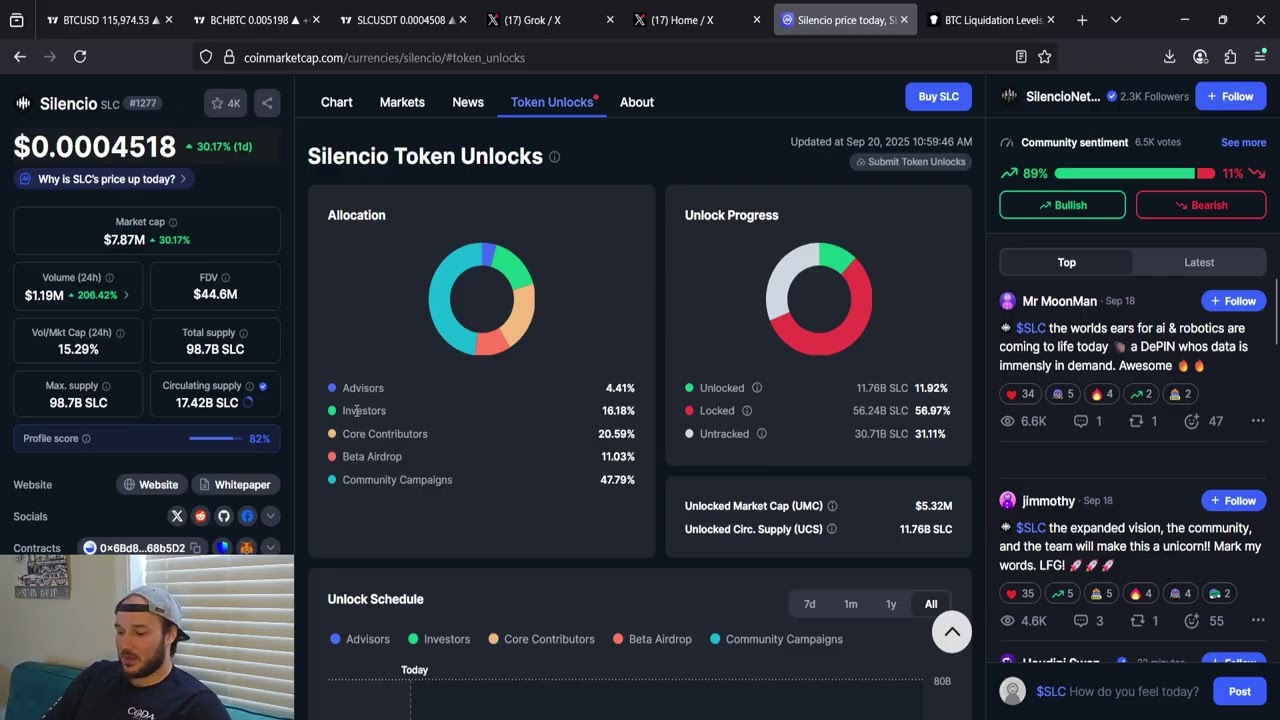Click info icon next to Silencio Token Unlocks
1280x720 pixels.
[555, 157]
